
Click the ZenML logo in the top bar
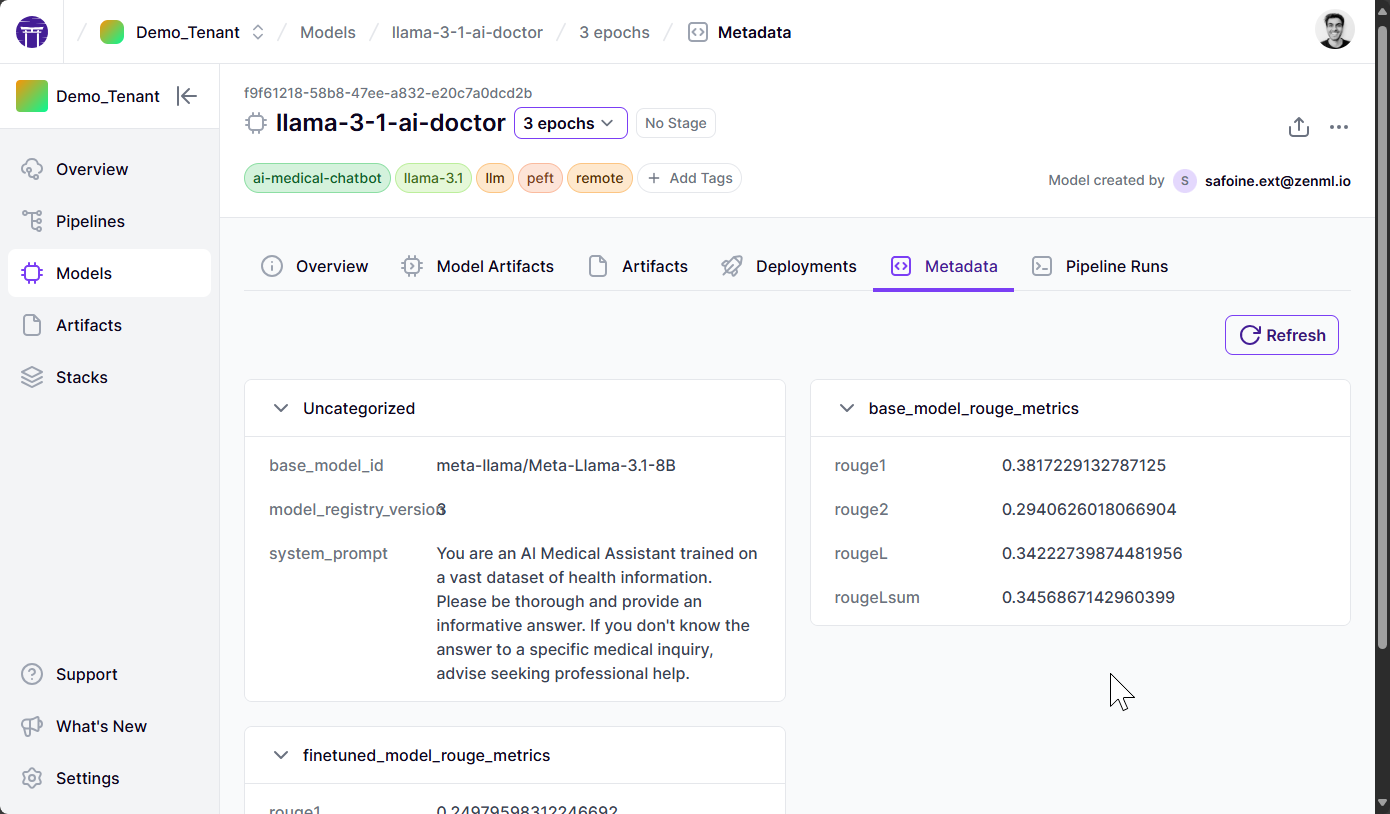click(32, 31)
